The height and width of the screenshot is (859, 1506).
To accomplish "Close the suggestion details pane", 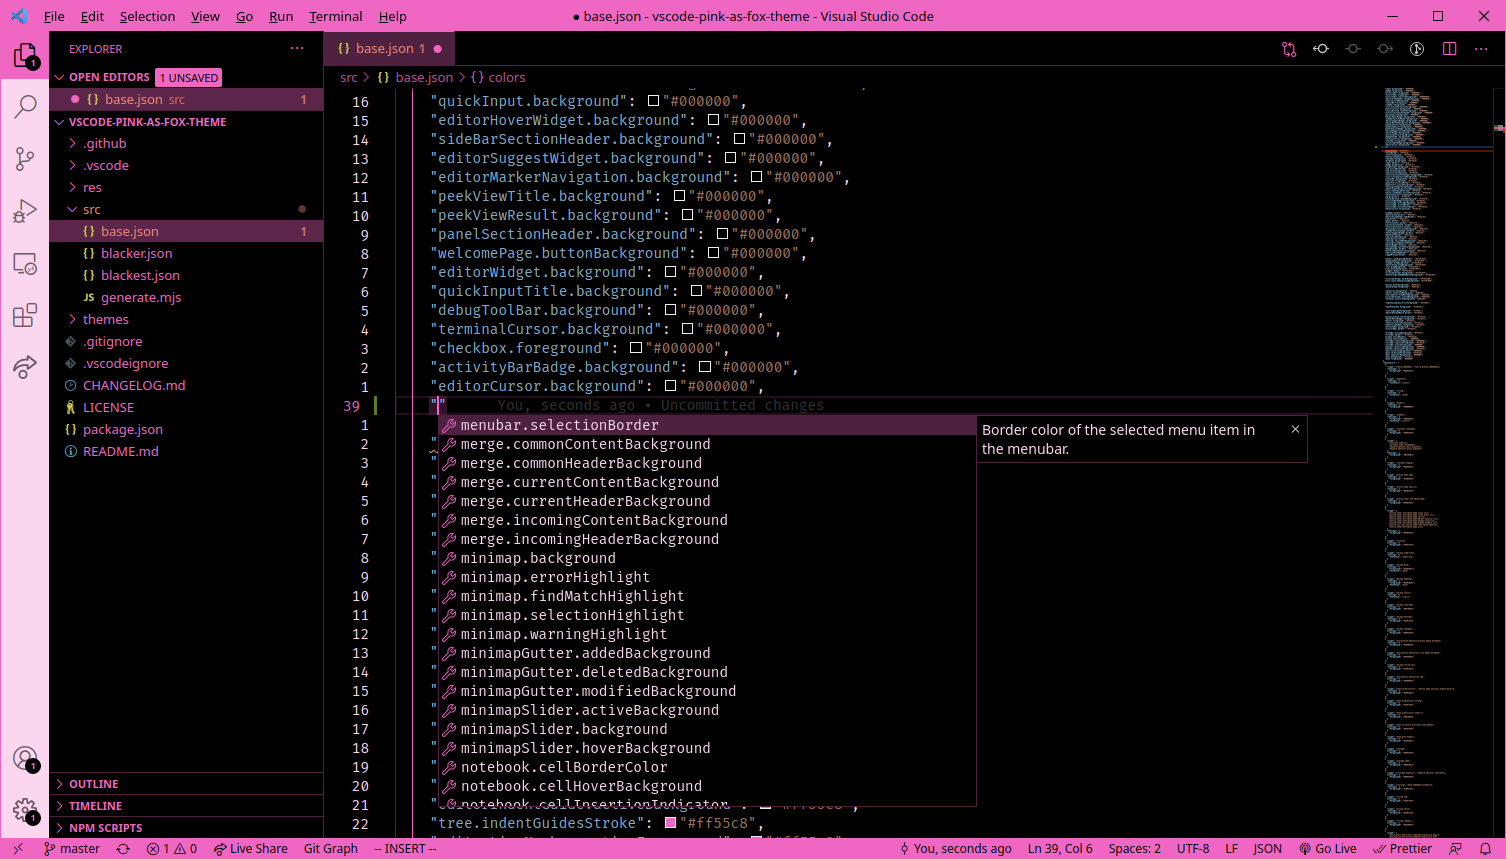I will [1295, 429].
